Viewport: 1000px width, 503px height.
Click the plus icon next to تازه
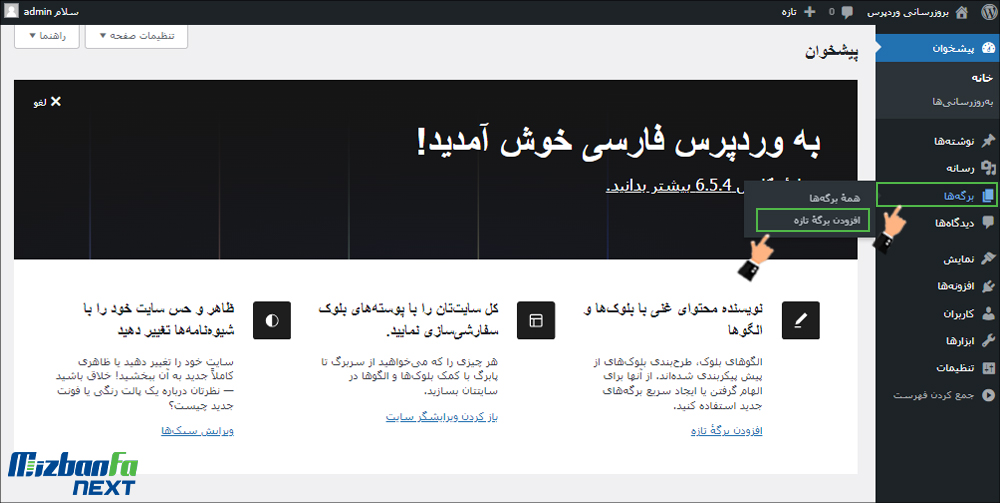pos(809,12)
